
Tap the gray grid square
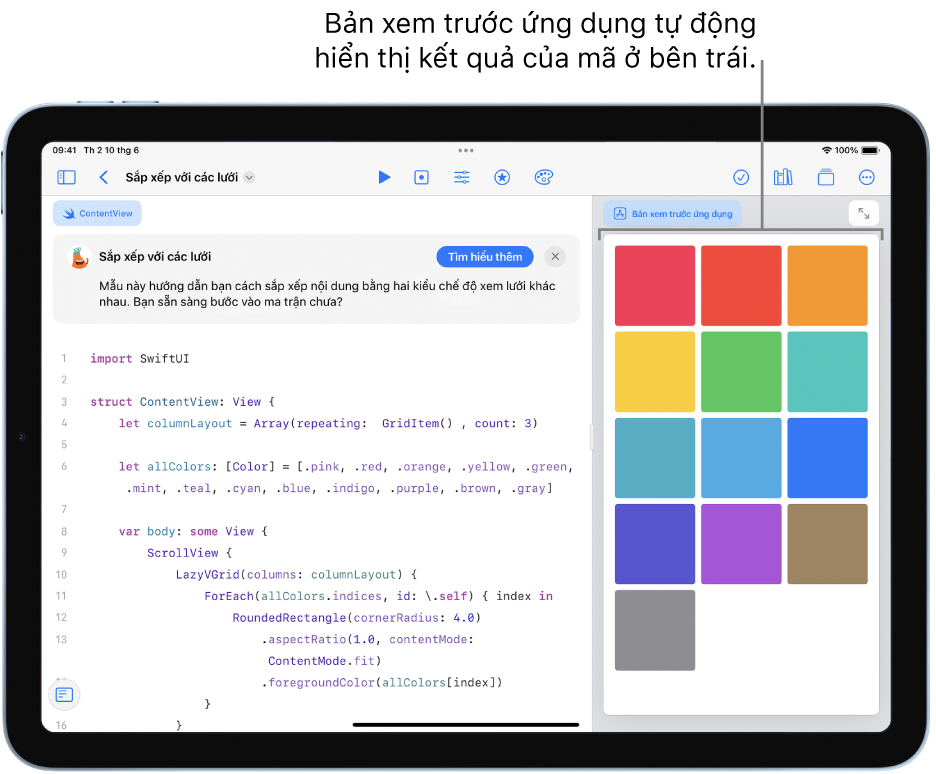pyautogui.click(x=655, y=630)
